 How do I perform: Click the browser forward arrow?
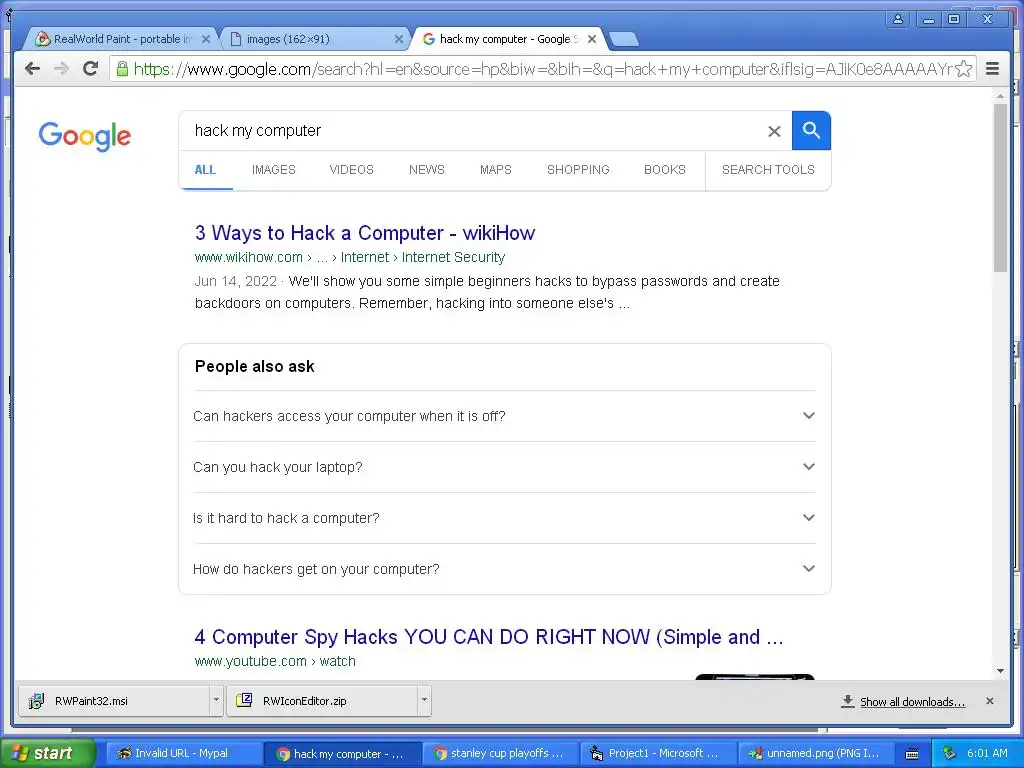coord(61,69)
